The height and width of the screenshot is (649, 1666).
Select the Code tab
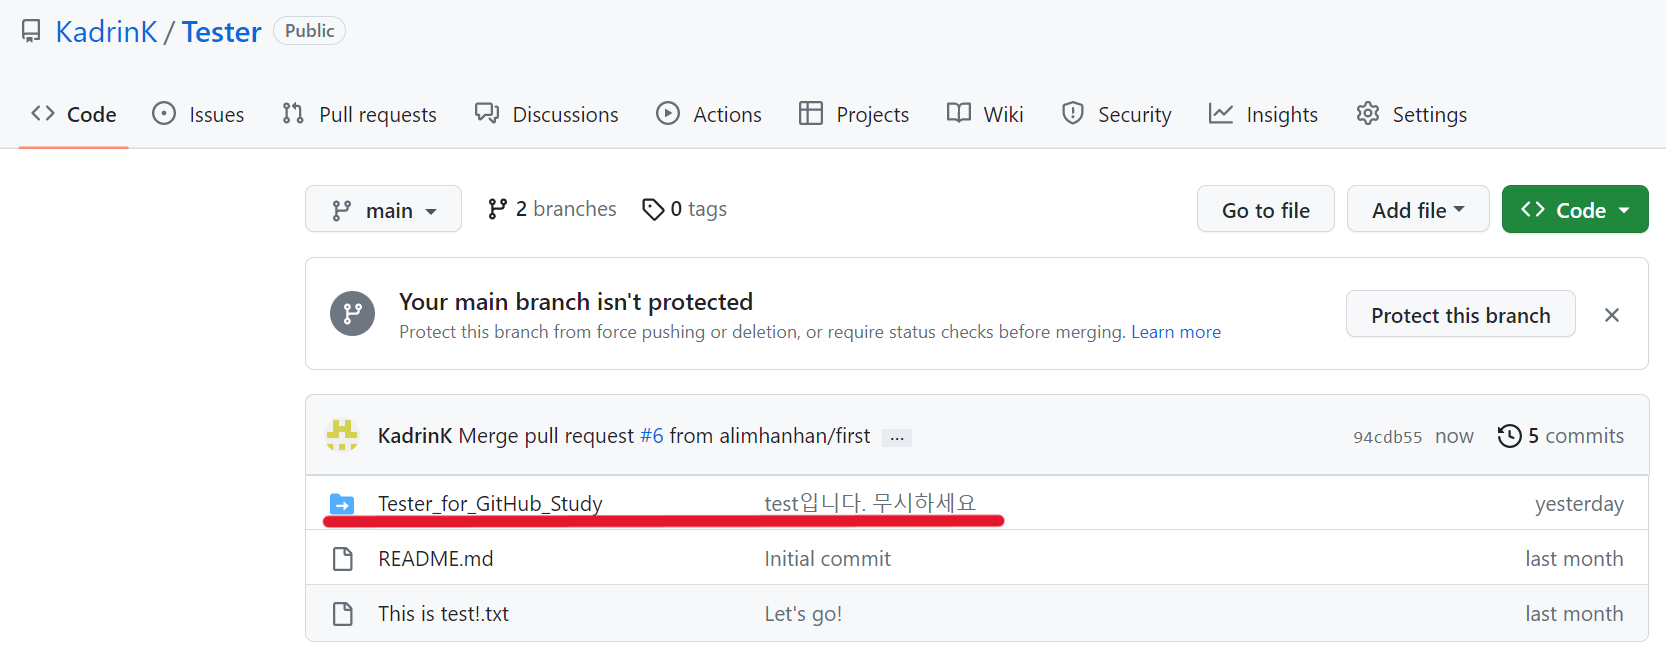tap(74, 115)
